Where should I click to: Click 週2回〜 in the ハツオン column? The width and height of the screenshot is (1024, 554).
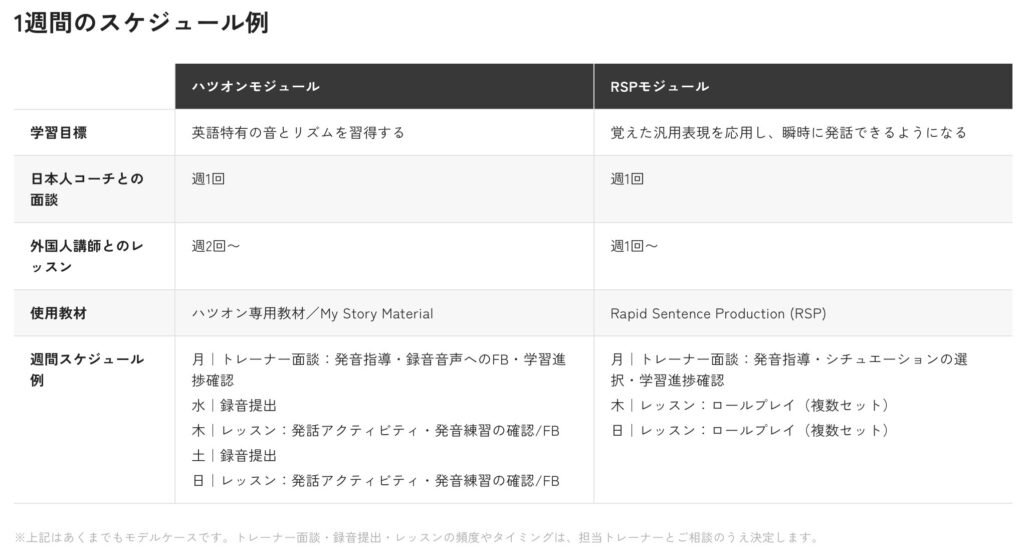(216, 246)
